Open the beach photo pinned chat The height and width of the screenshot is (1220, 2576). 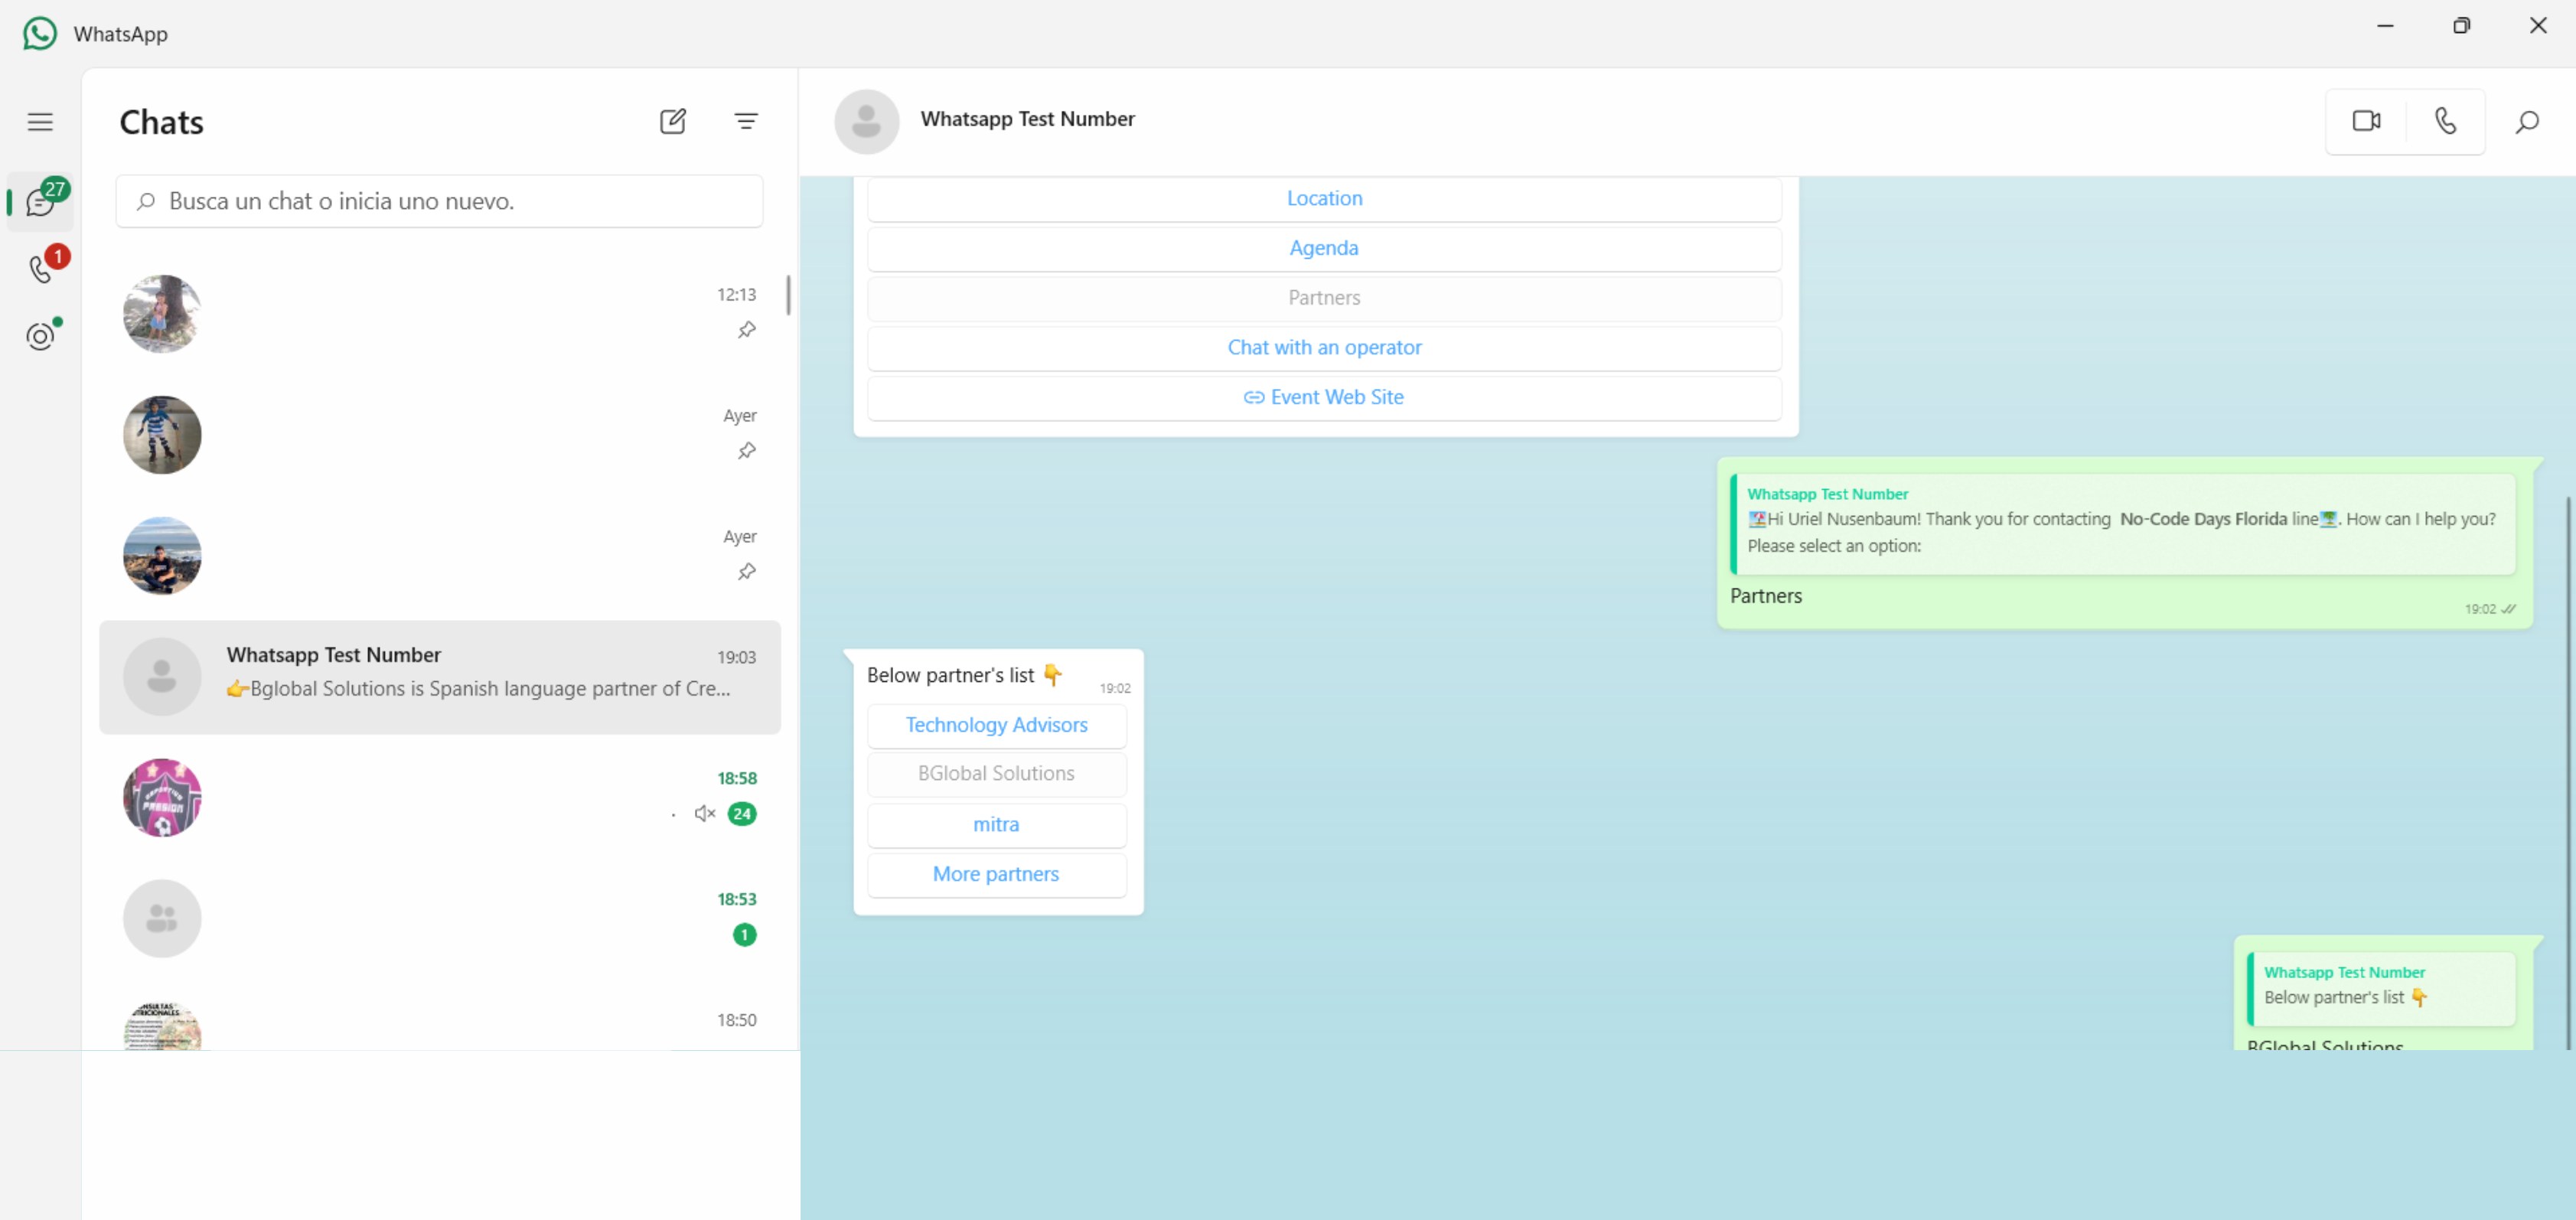point(440,555)
